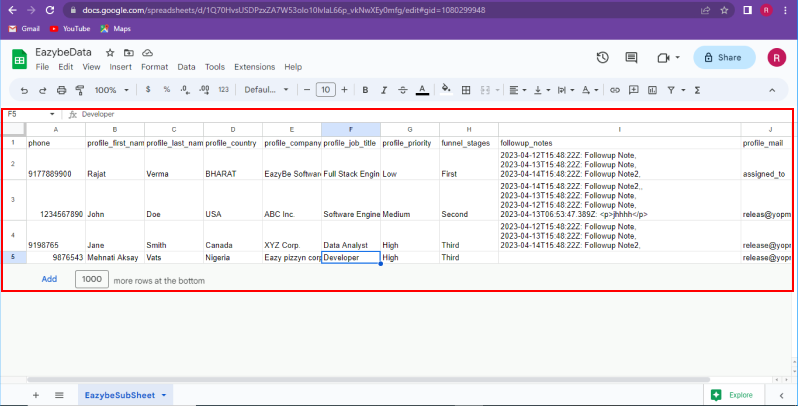Open the Format menu
The width and height of the screenshot is (798, 406).
tap(155, 67)
